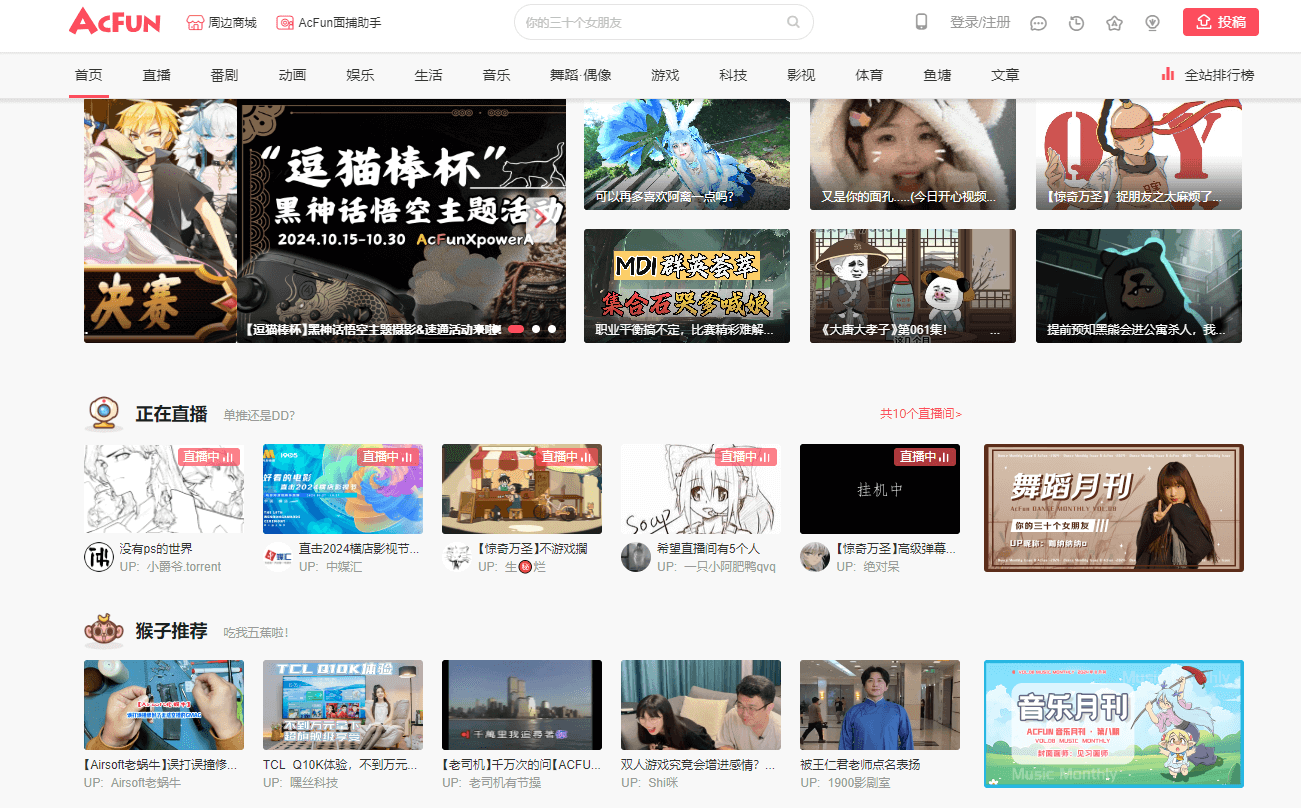Open 周边商城 shop icon link

(221, 22)
